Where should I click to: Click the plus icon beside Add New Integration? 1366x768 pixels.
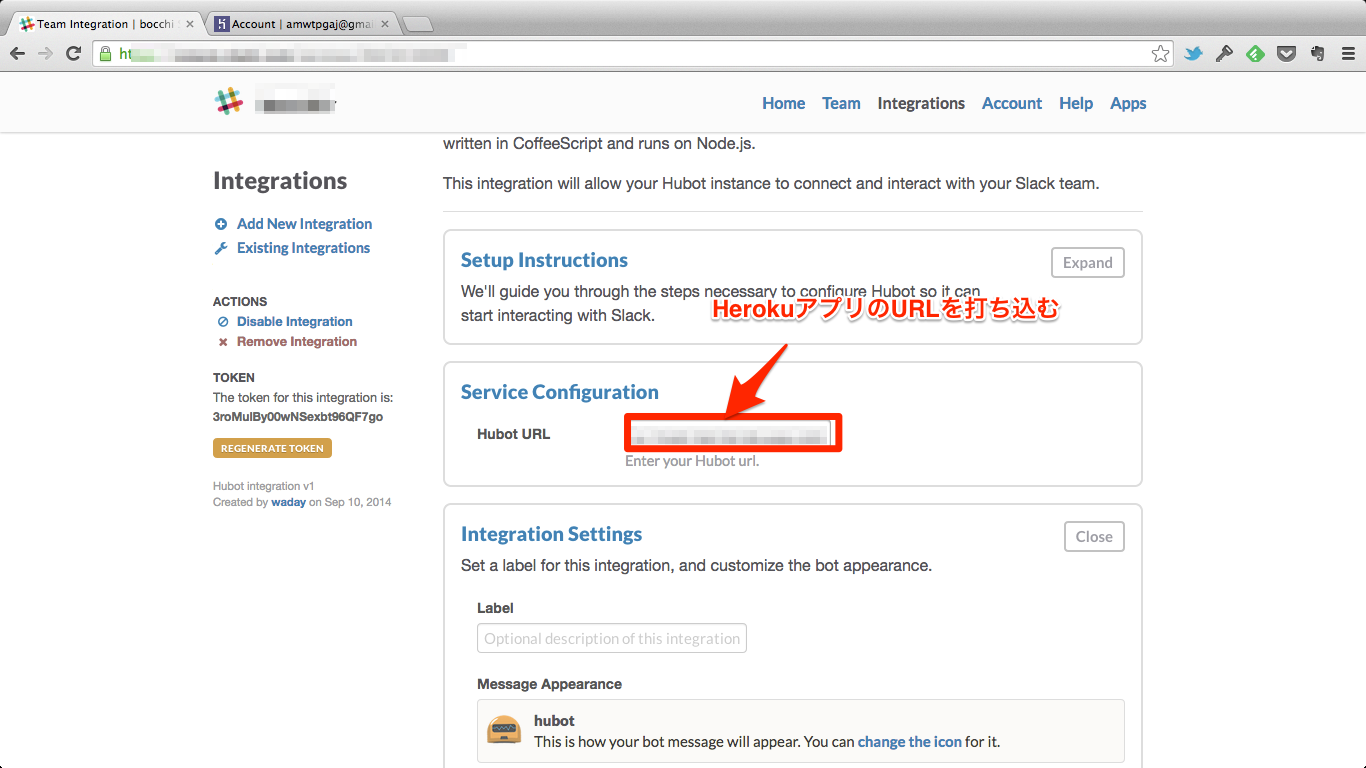221,224
